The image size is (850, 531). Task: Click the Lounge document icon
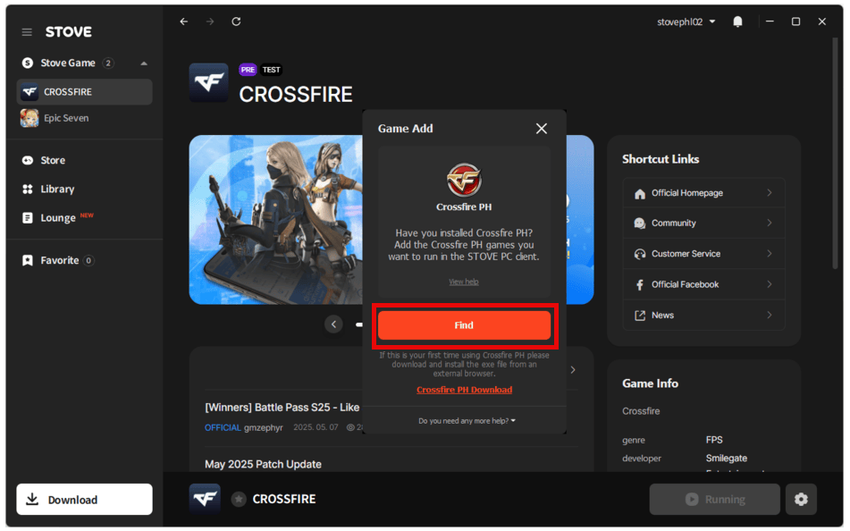tap(27, 218)
